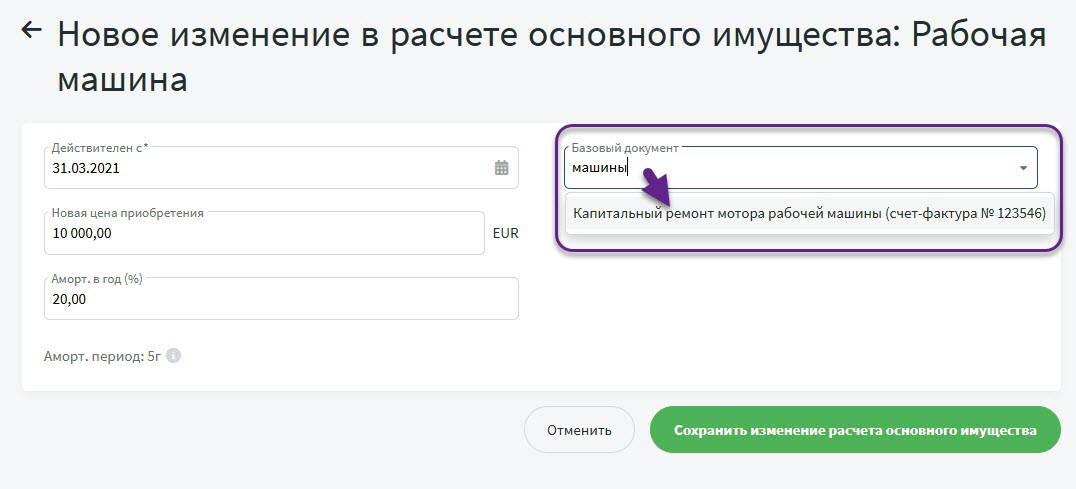Open the calendar date picker icon

[502, 168]
